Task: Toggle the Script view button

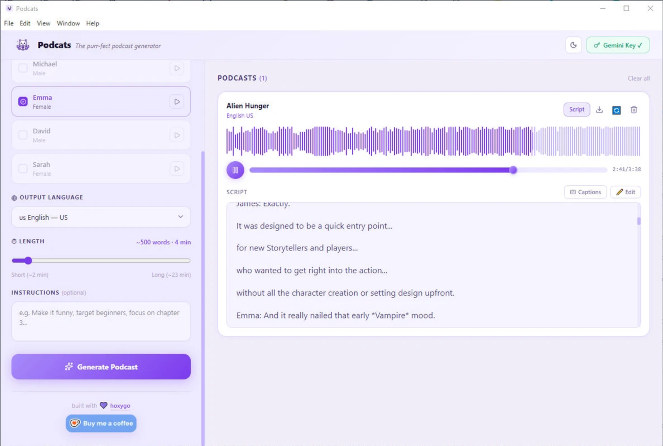Action: coord(576,110)
